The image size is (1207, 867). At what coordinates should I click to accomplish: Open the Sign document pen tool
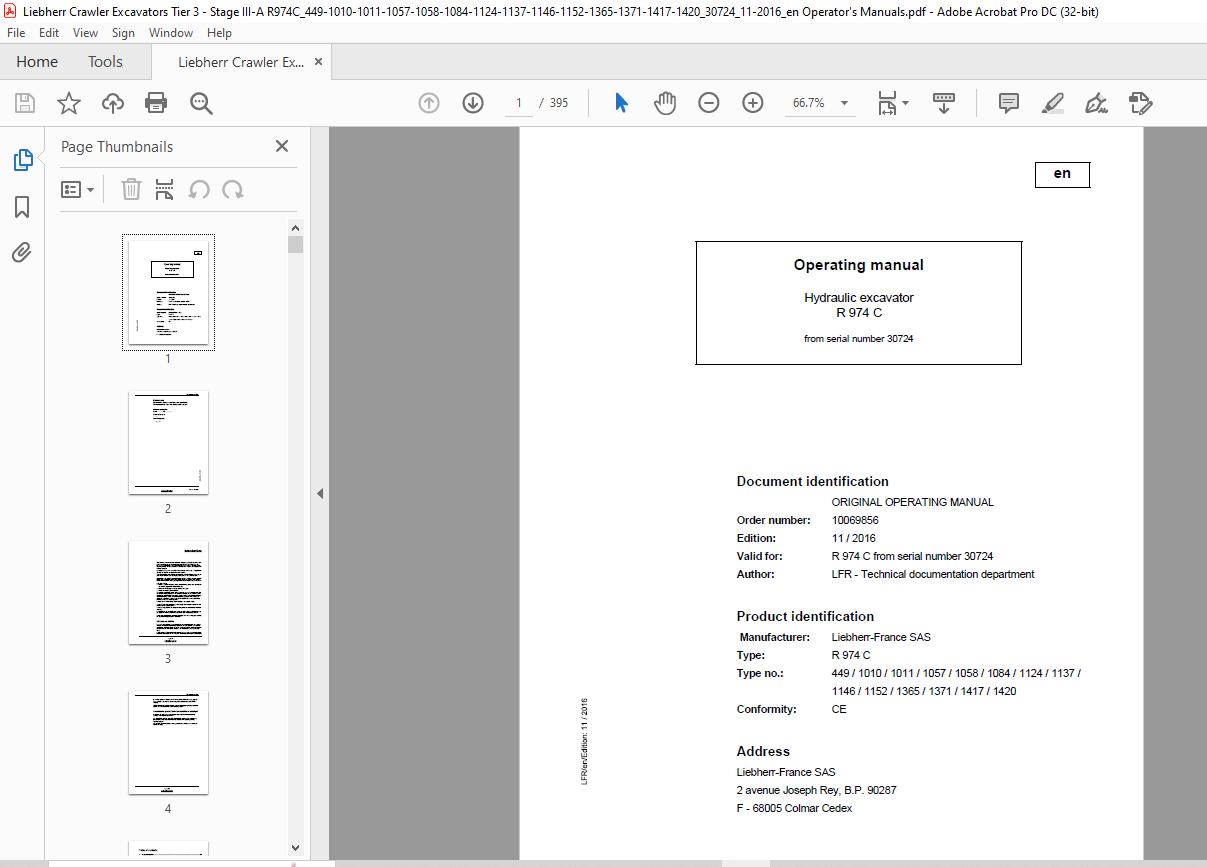[1096, 103]
